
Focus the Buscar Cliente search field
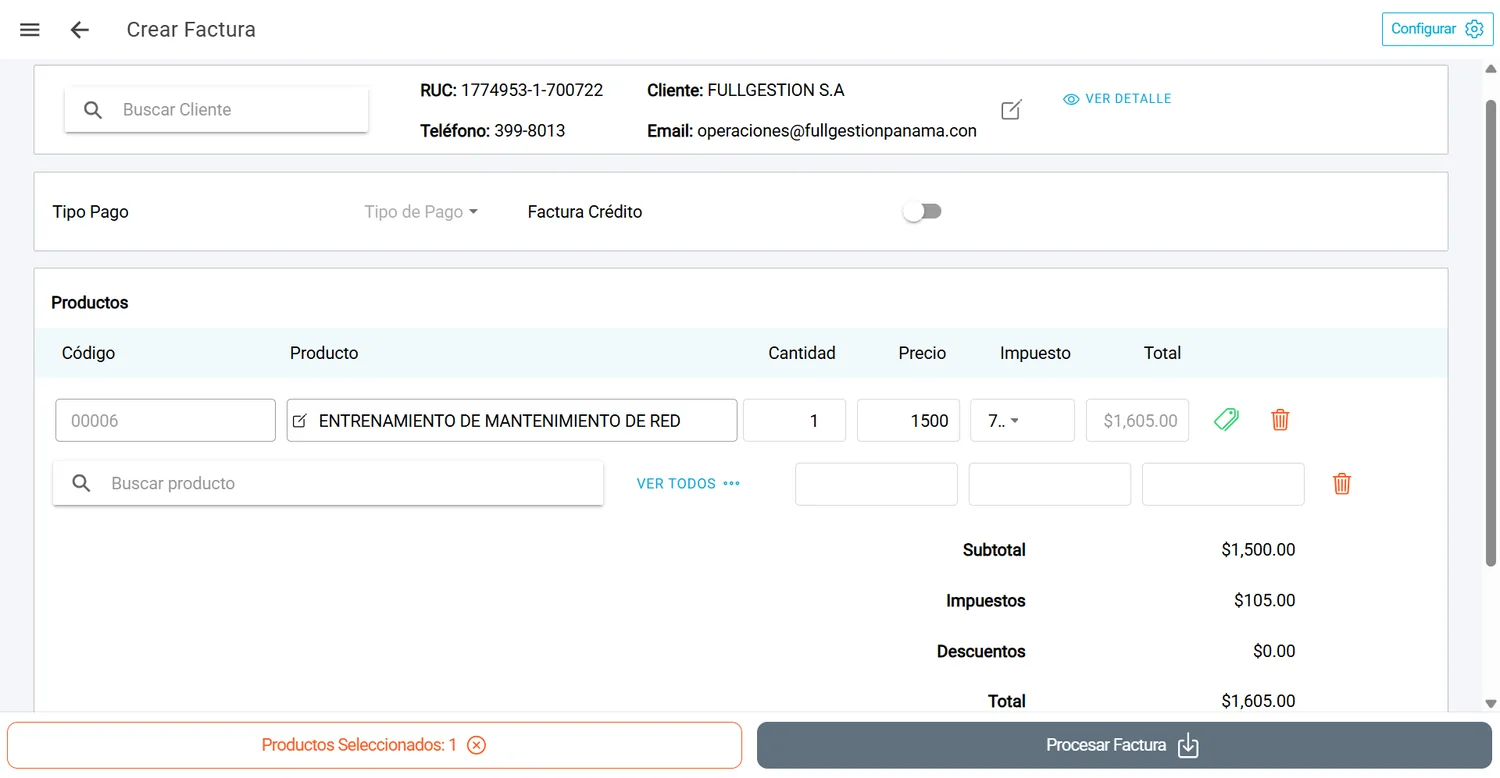216,110
